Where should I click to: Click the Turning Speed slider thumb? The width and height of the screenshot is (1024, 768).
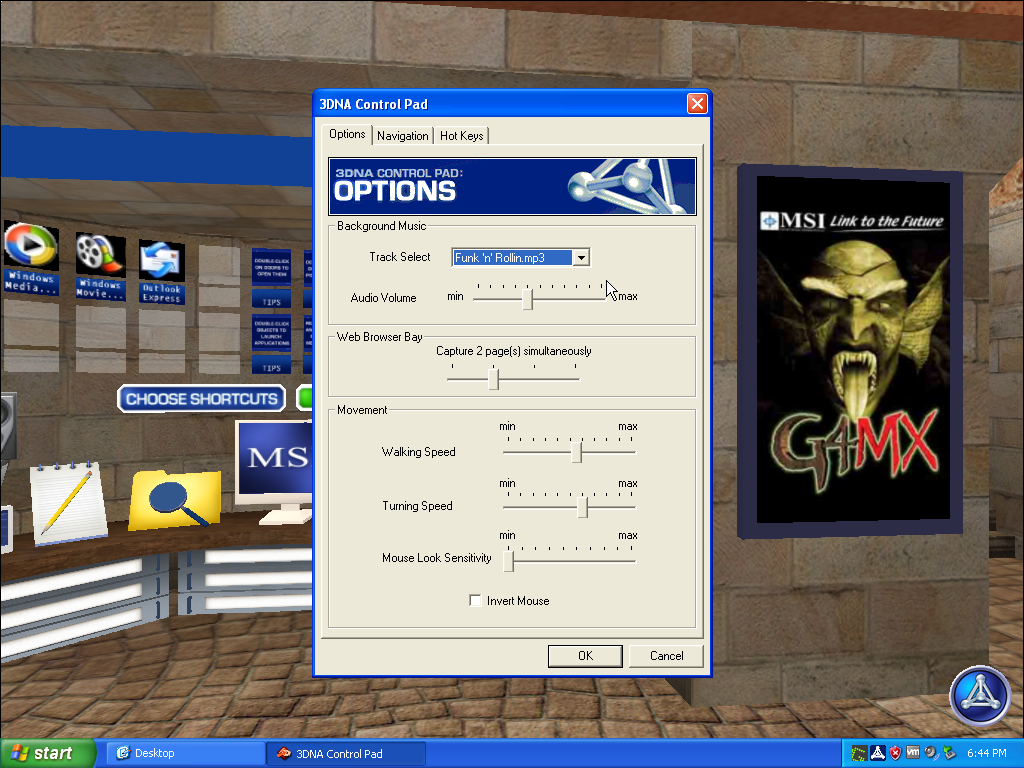583,507
